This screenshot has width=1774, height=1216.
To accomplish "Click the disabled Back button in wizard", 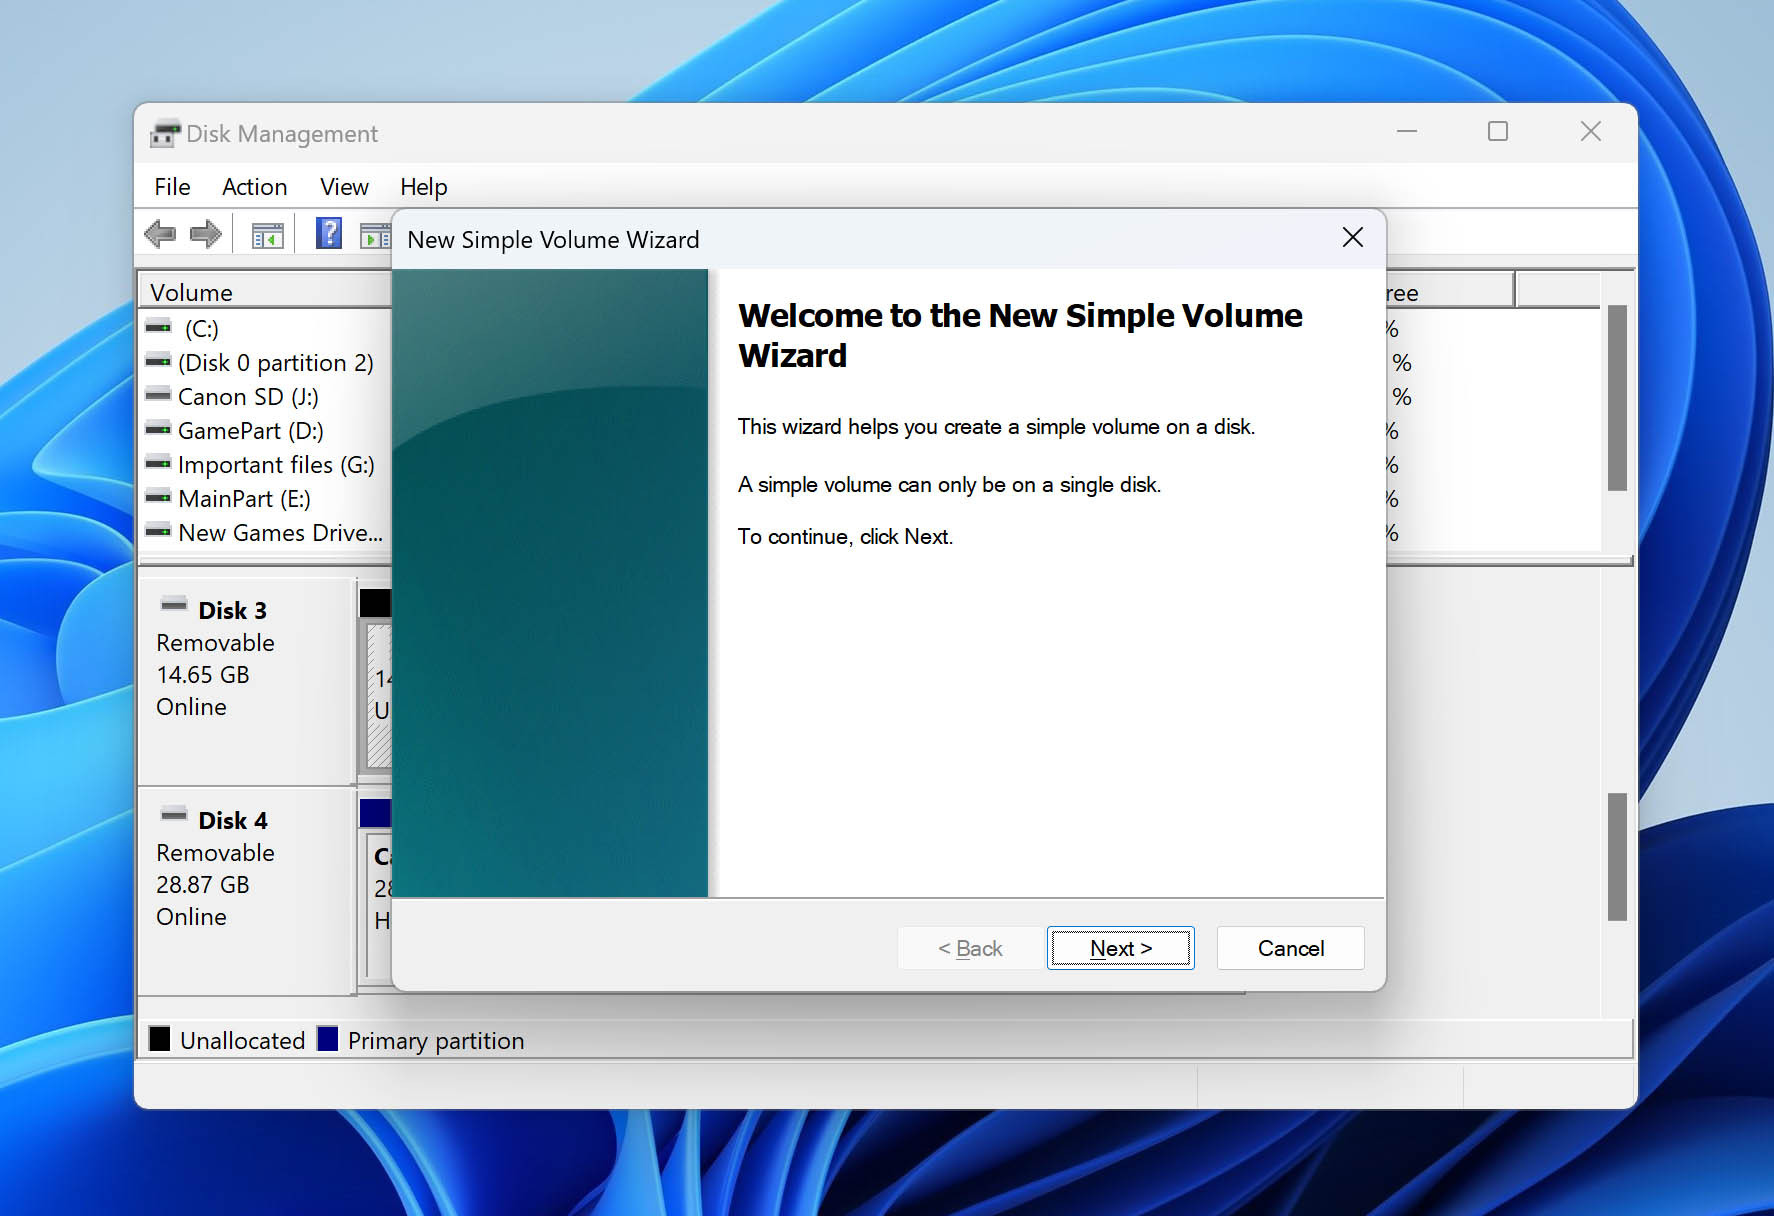I will [x=970, y=948].
